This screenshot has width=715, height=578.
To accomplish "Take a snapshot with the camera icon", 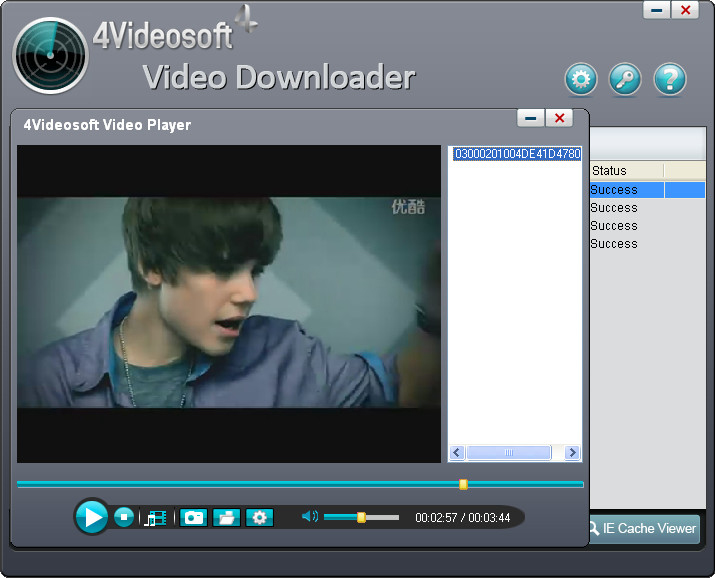I will tap(193, 517).
